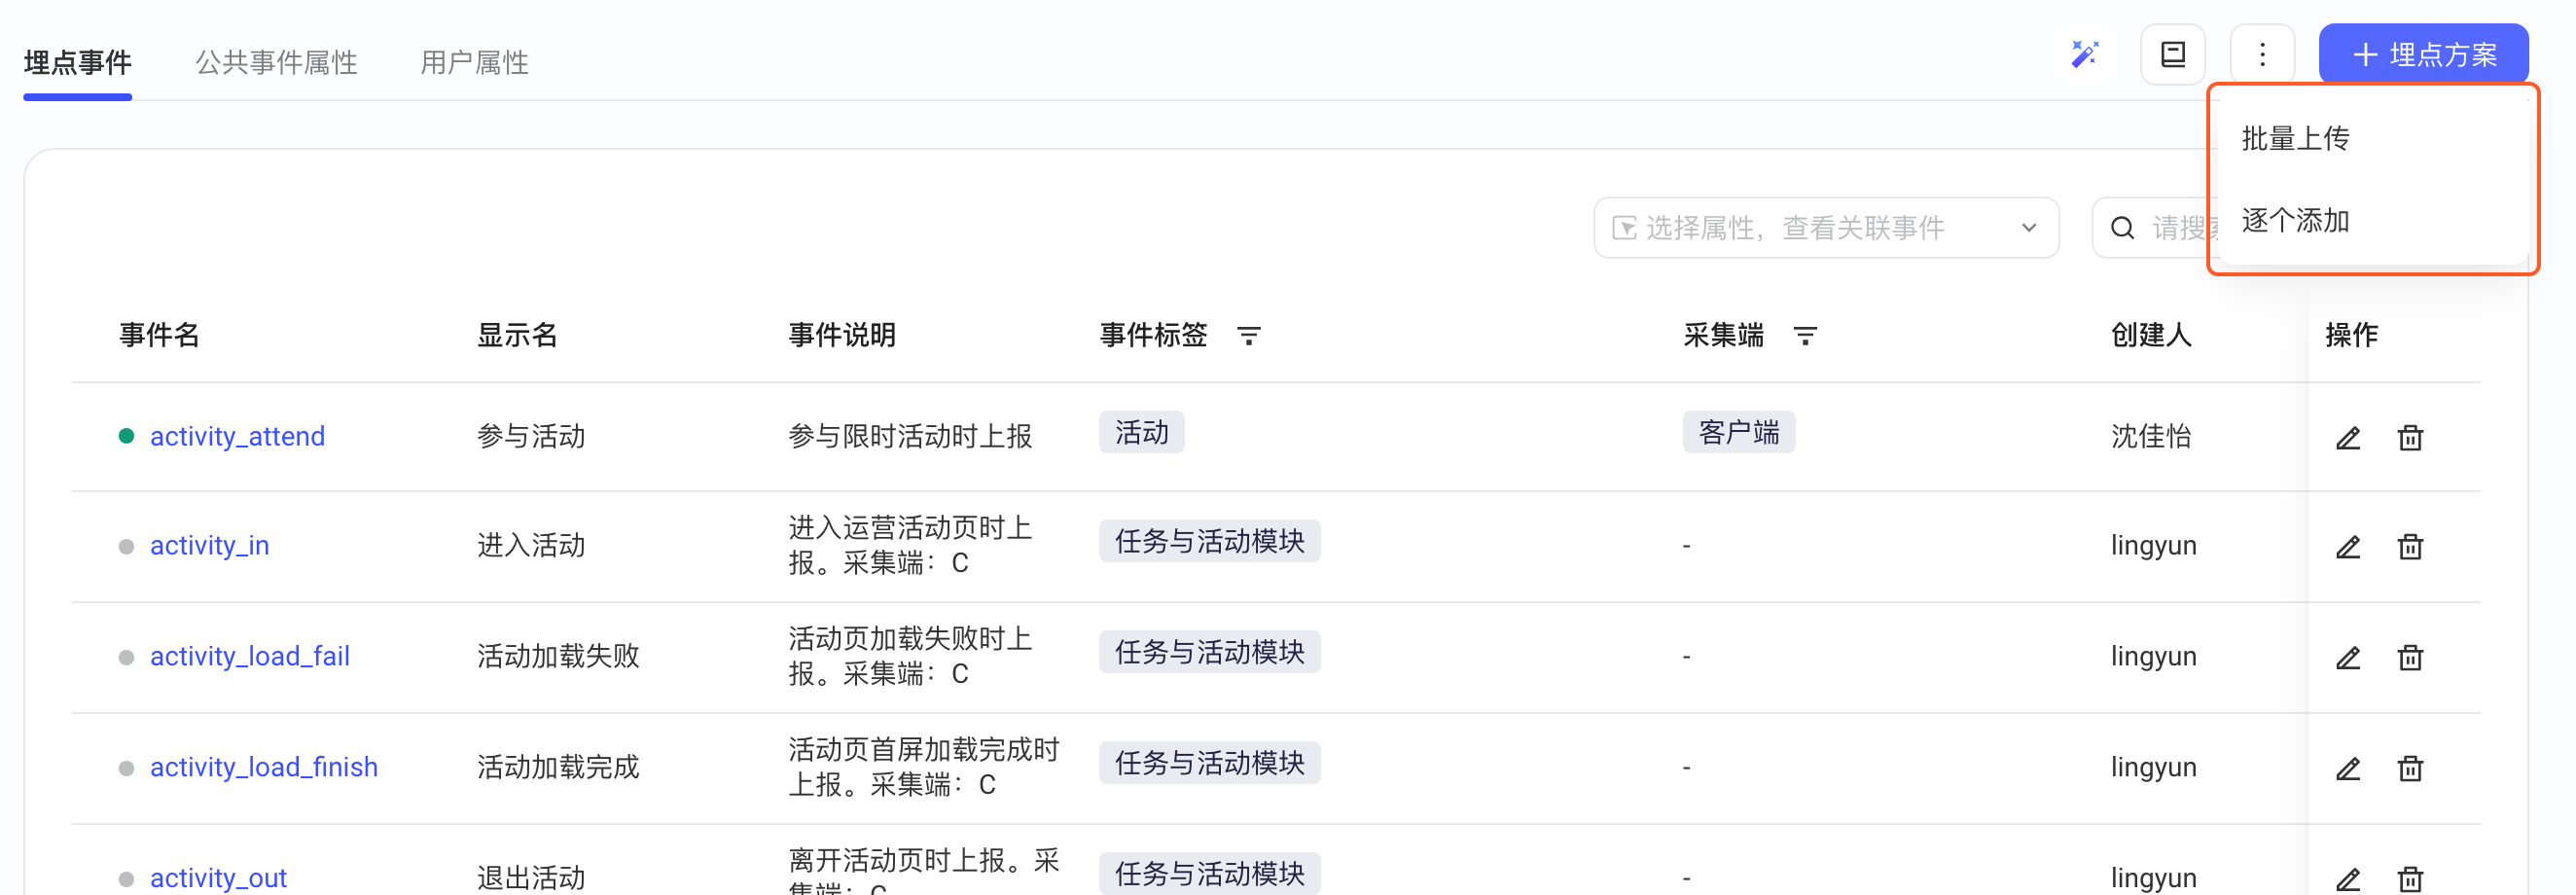Open the 选择属性 dropdown

[x=1826, y=228]
